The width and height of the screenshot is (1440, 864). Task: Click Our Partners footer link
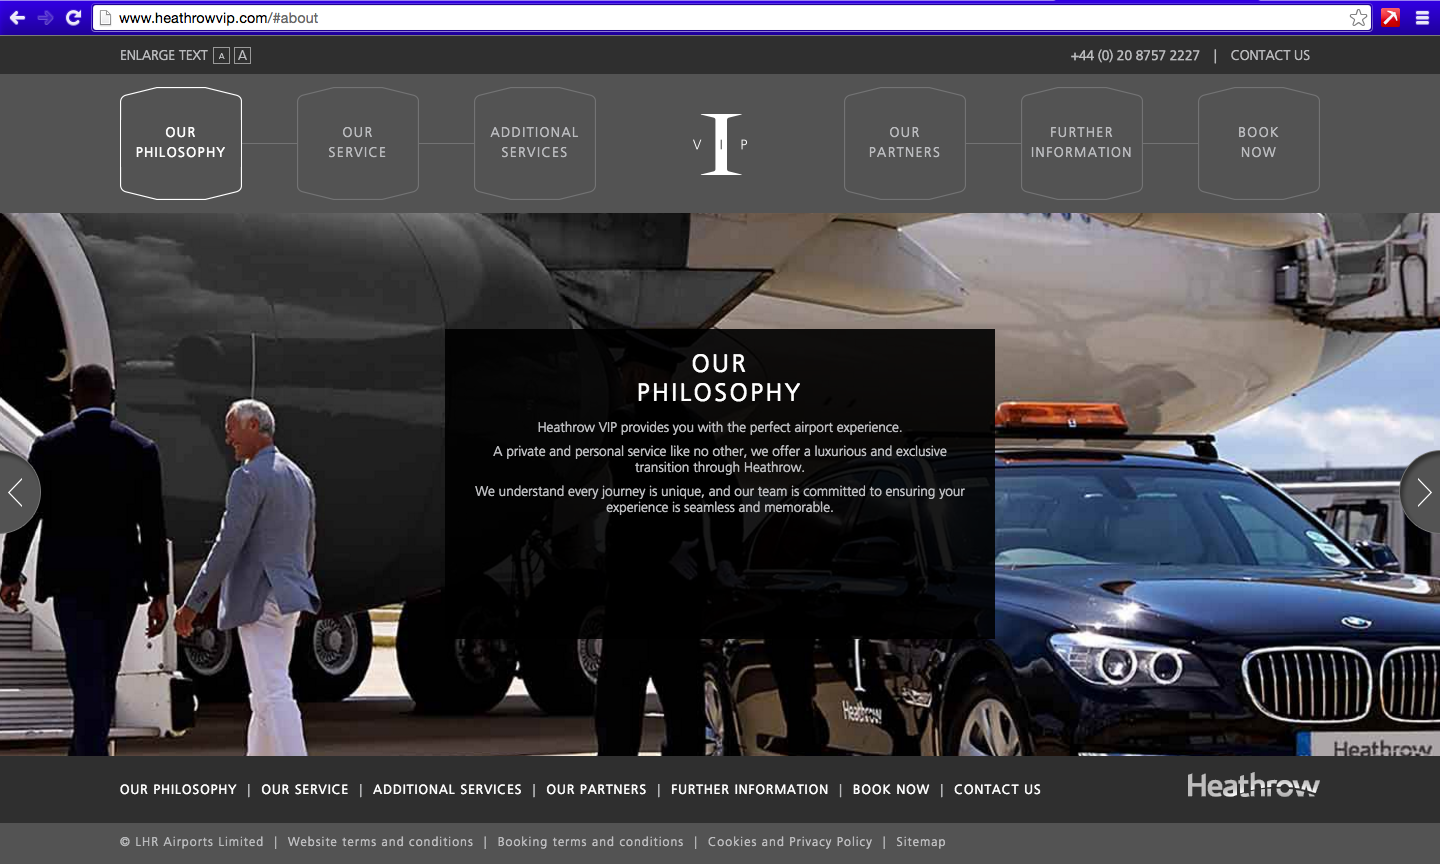[x=596, y=790]
